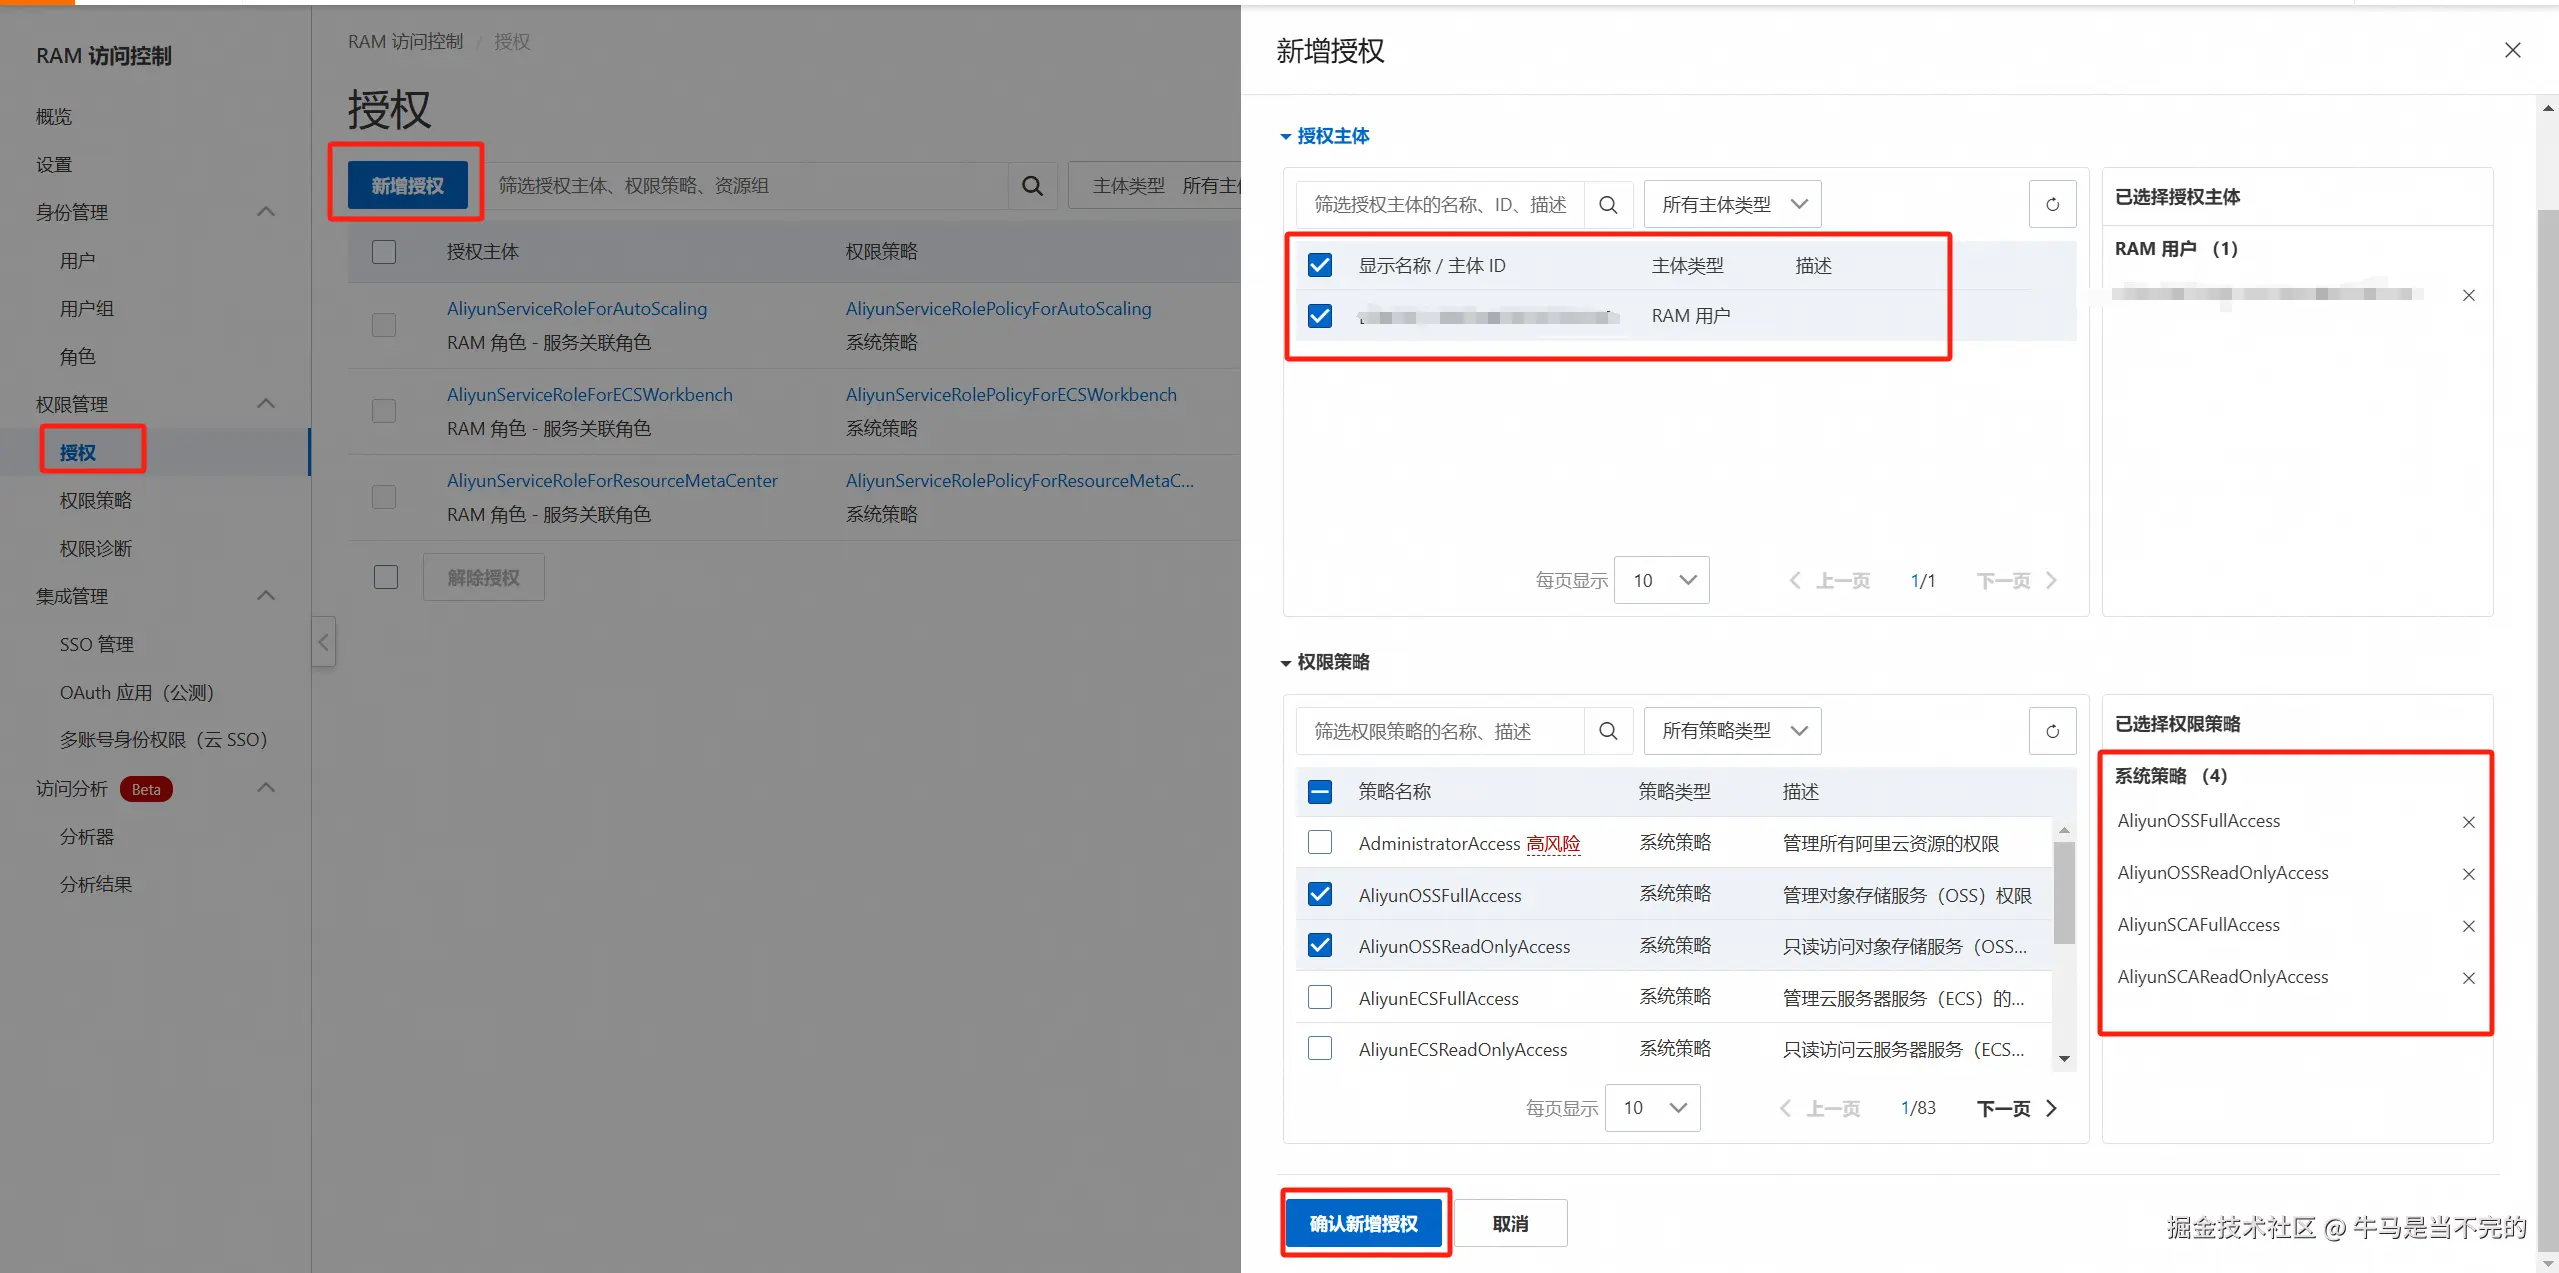
Task: Remove AliyunOSSFullAccess from selected policies
Action: [2468, 822]
